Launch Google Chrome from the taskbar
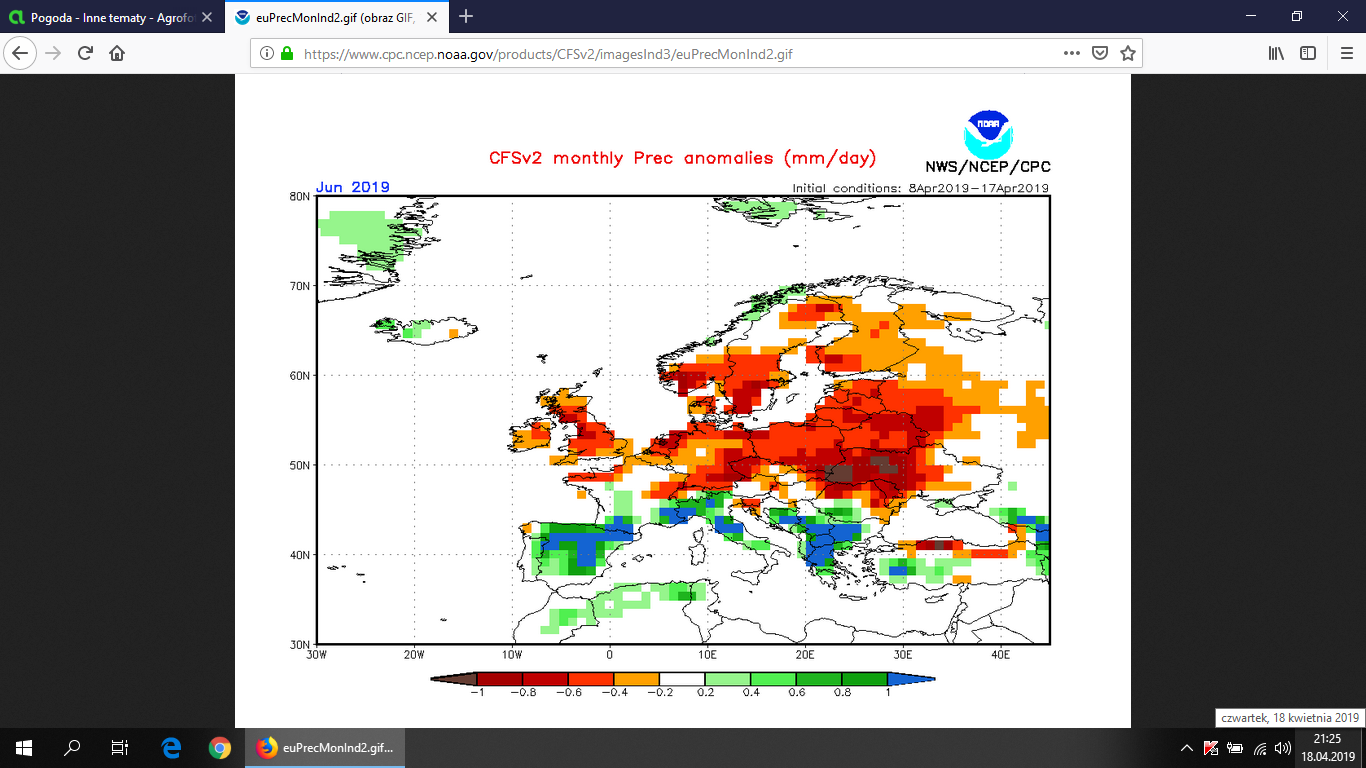 [220, 748]
